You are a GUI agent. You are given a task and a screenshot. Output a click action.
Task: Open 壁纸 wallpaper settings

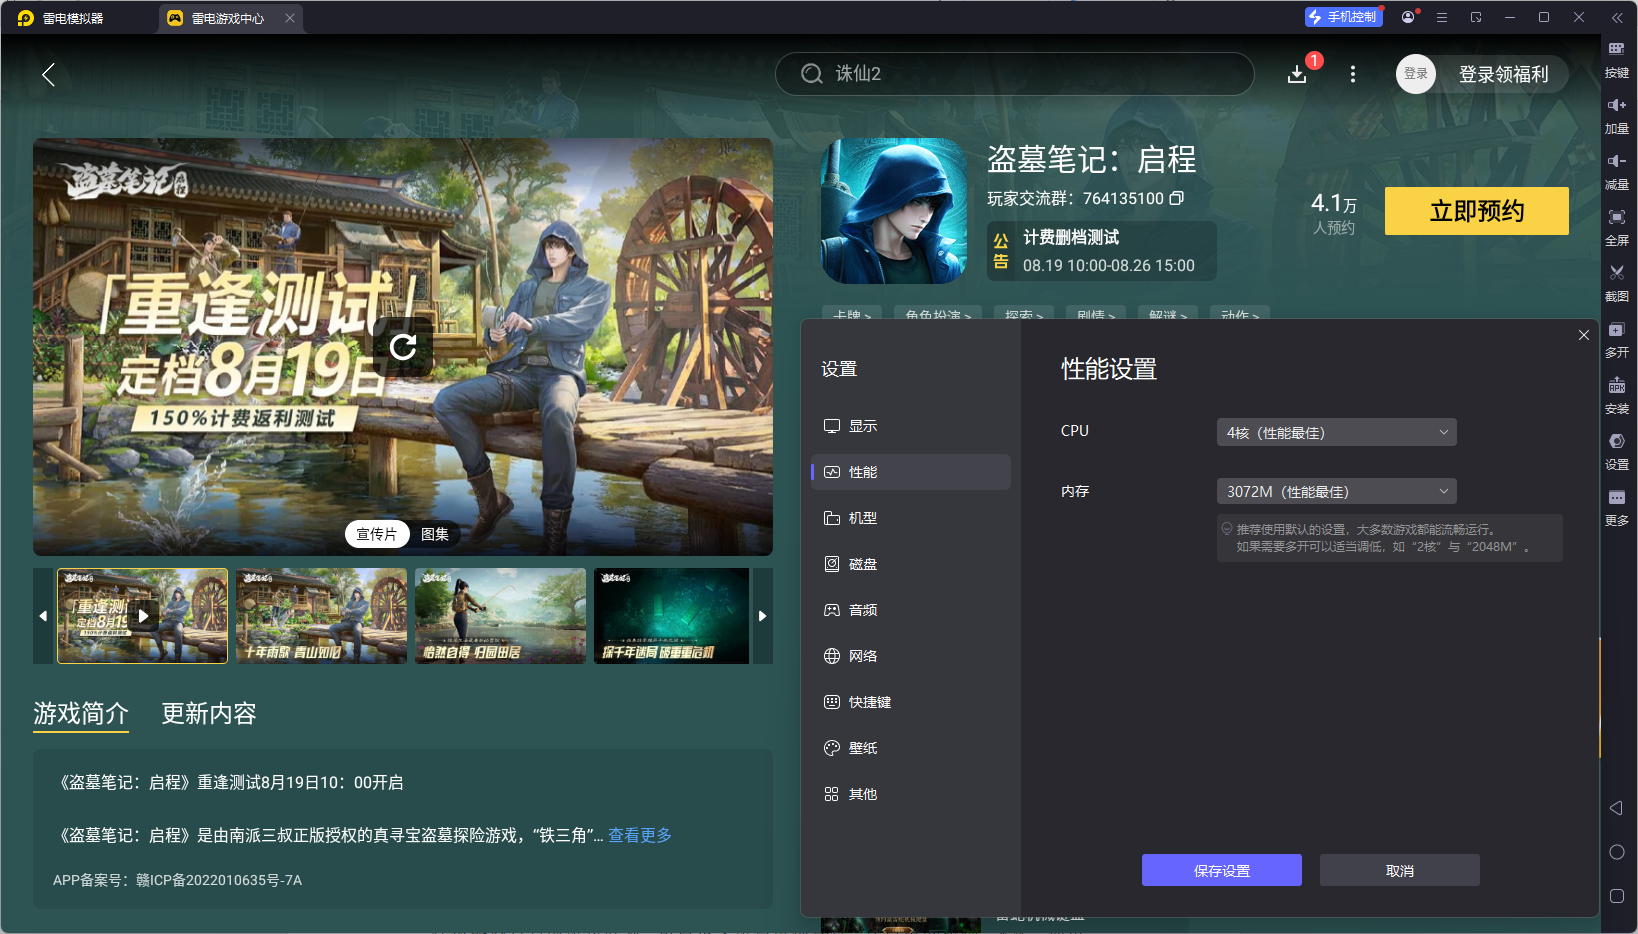coord(911,748)
